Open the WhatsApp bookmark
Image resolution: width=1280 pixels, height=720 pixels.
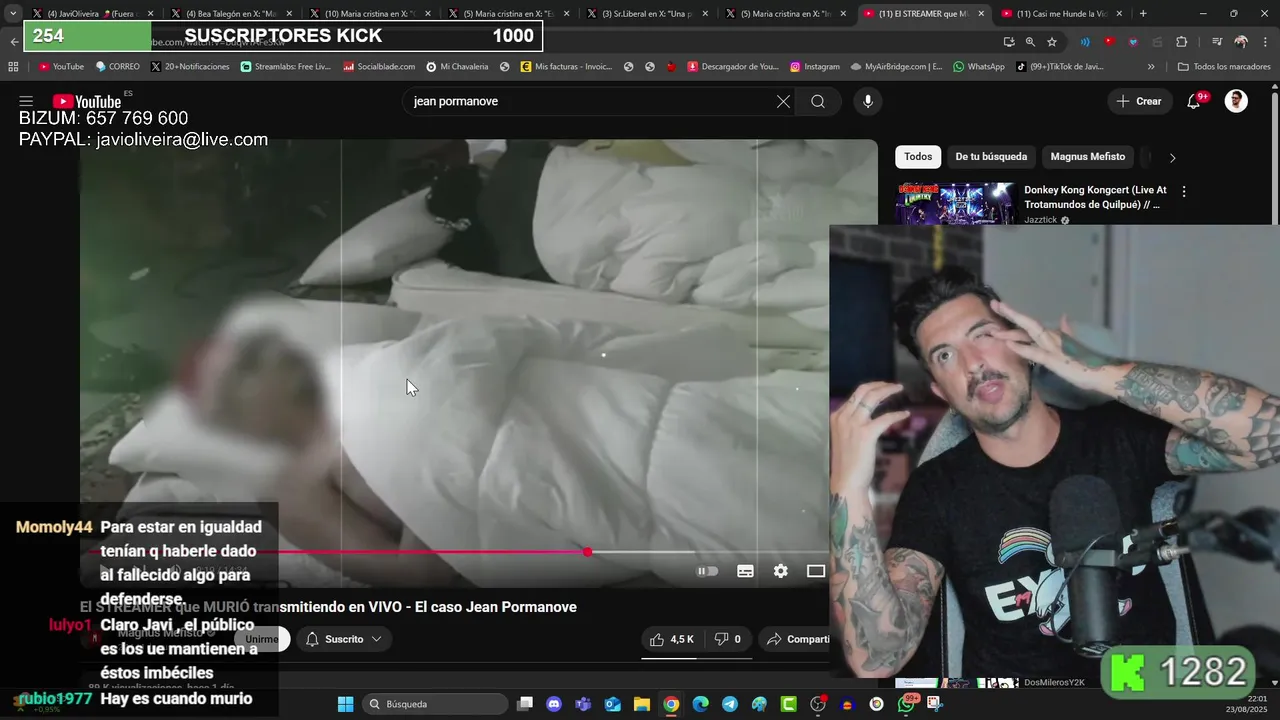click(979, 67)
